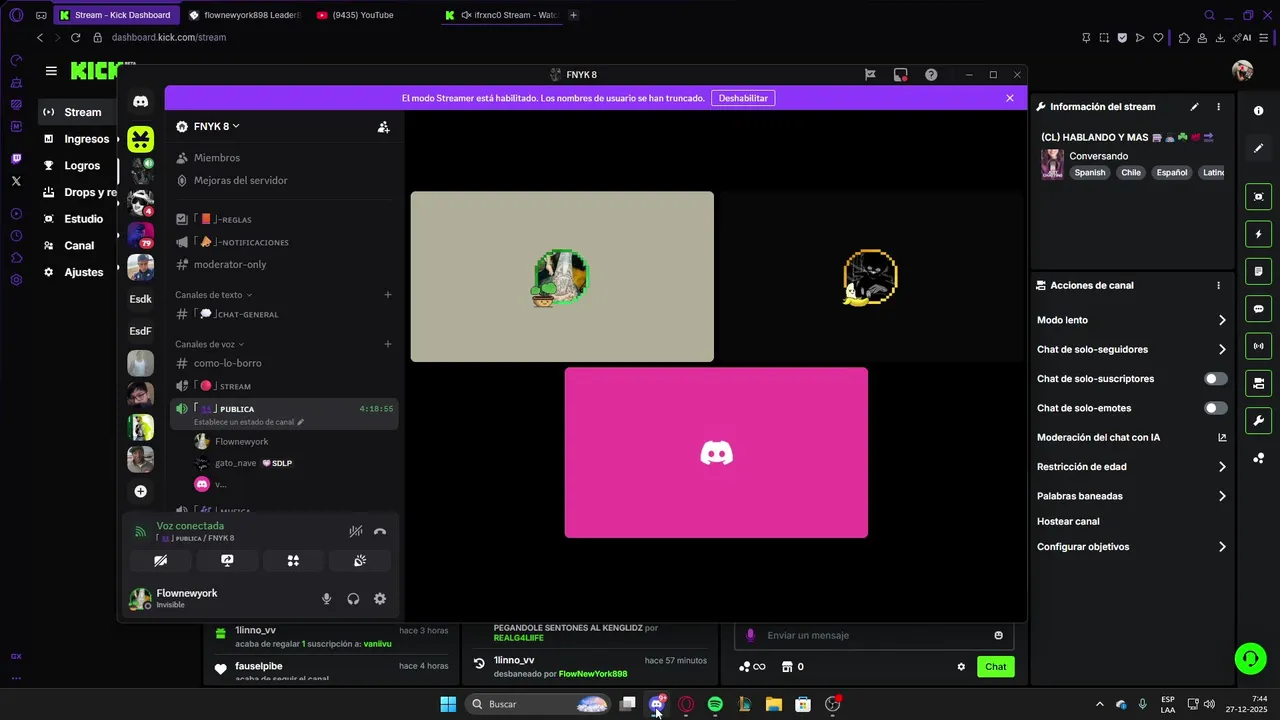Screen dimensions: 1280x720
Task: Open Kick hamburger menu
Action: (51, 71)
